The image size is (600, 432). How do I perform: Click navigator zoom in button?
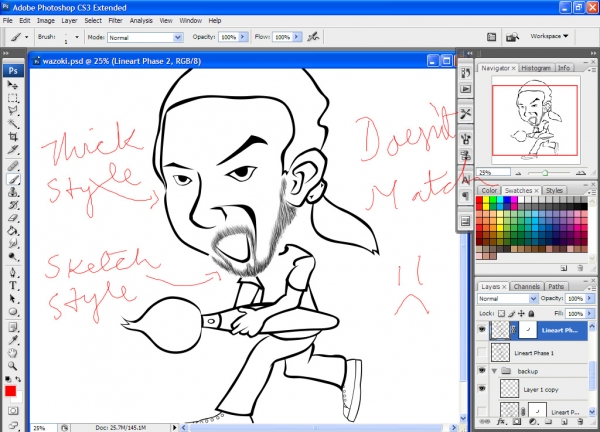[581, 173]
